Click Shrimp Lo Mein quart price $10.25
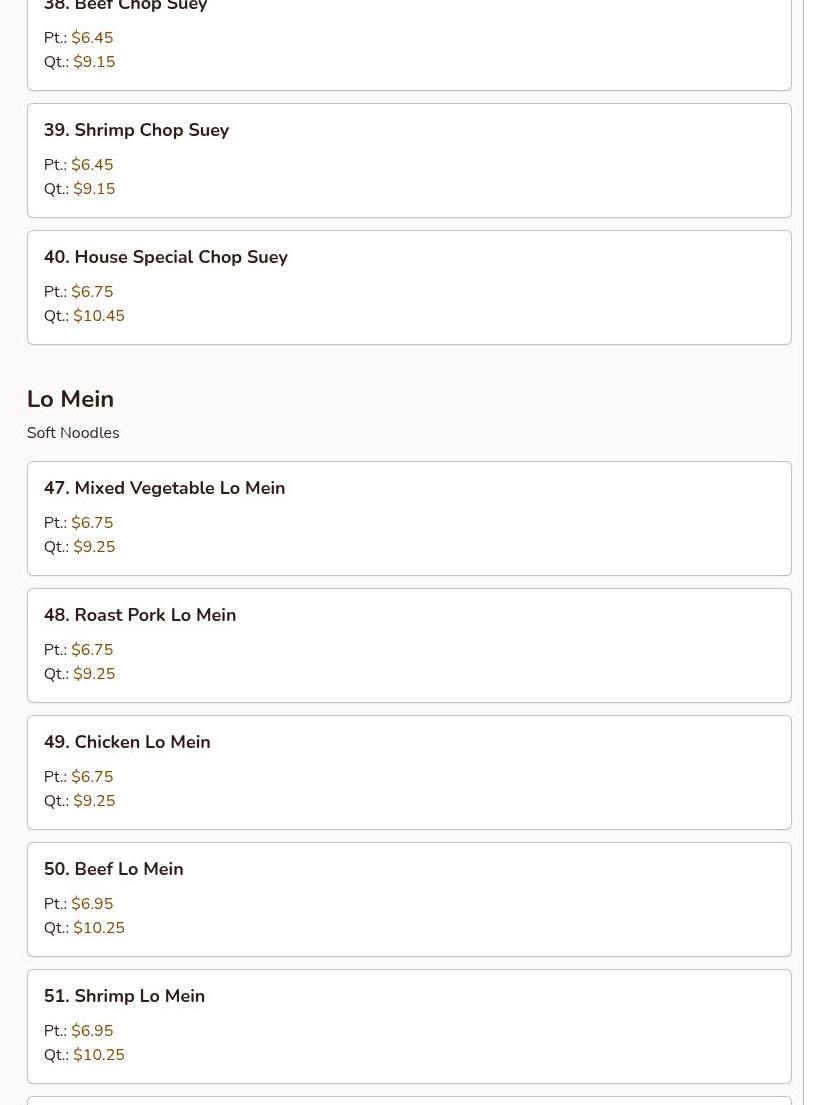824x1105 pixels. tap(99, 1055)
